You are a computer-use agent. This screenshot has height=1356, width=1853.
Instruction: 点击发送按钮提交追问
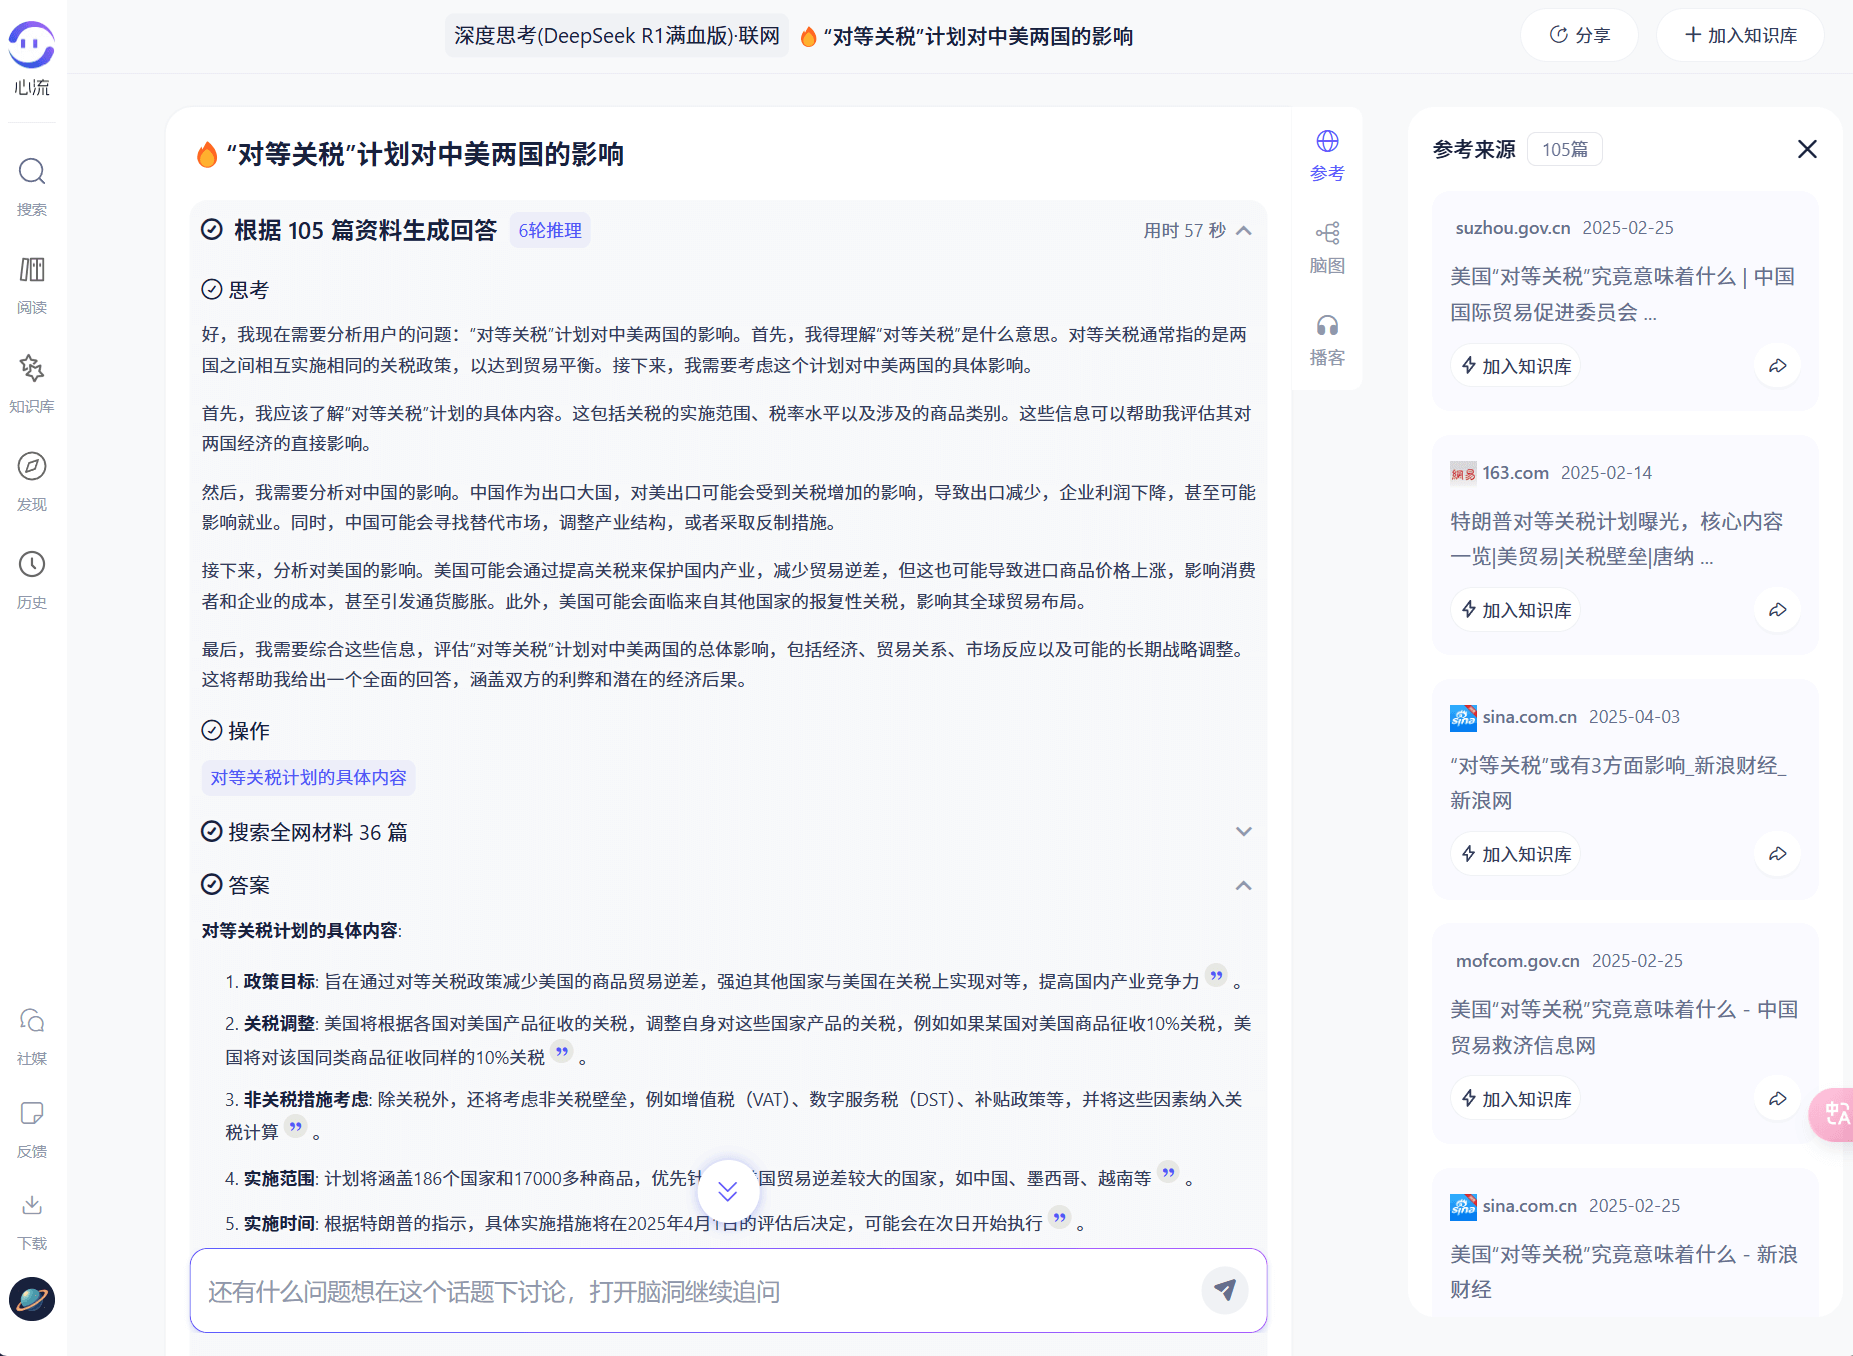1224,1291
